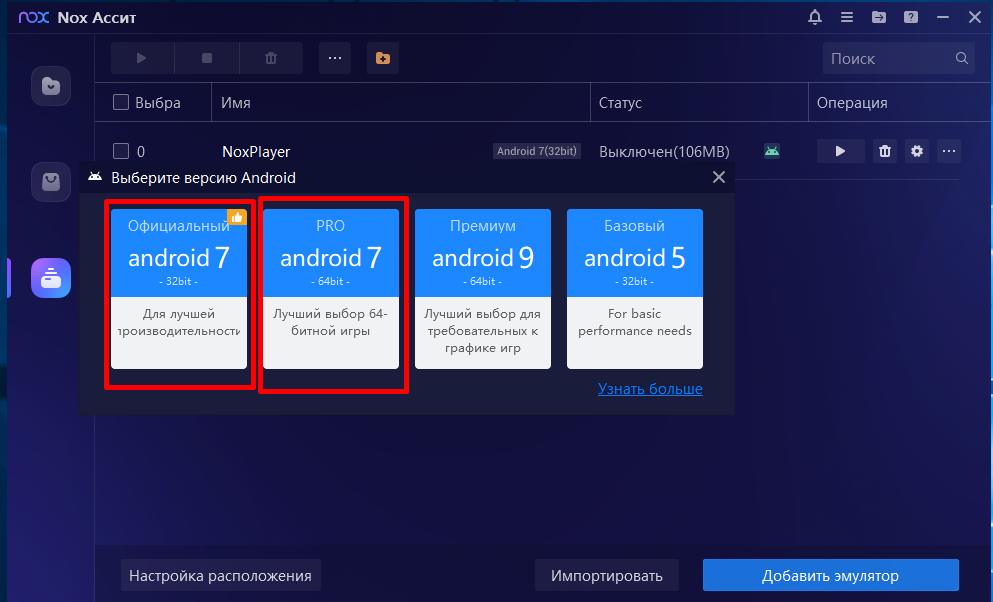Click the Выключен(106MB) status text
This screenshot has height=602, width=993.
click(x=664, y=152)
